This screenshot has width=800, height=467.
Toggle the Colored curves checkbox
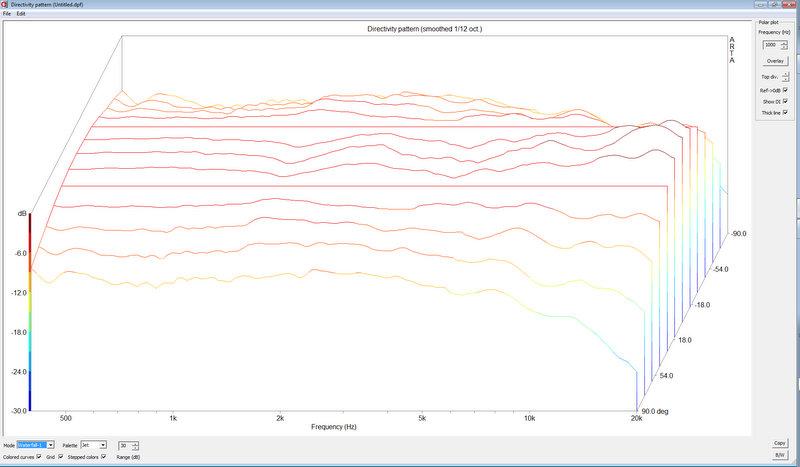point(38,456)
